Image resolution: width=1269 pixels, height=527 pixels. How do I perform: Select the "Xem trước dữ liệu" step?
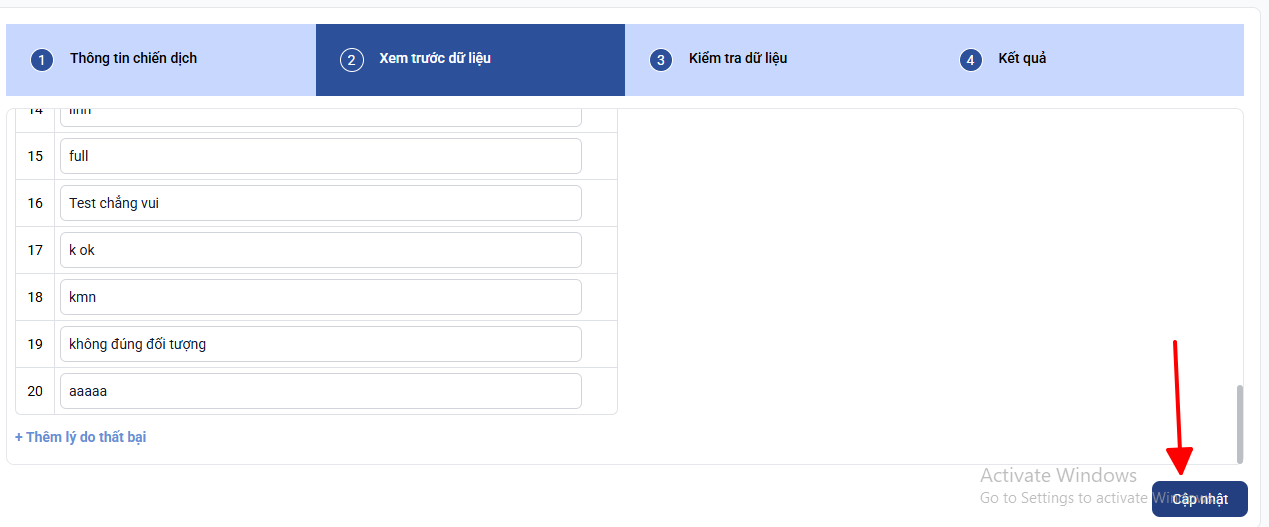[x=435, y=58]
